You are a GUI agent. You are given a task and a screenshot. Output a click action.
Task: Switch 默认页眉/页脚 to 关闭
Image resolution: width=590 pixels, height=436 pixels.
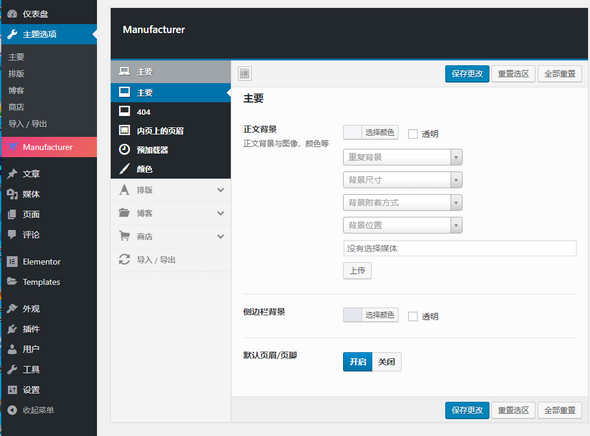(x=387, y=362)
